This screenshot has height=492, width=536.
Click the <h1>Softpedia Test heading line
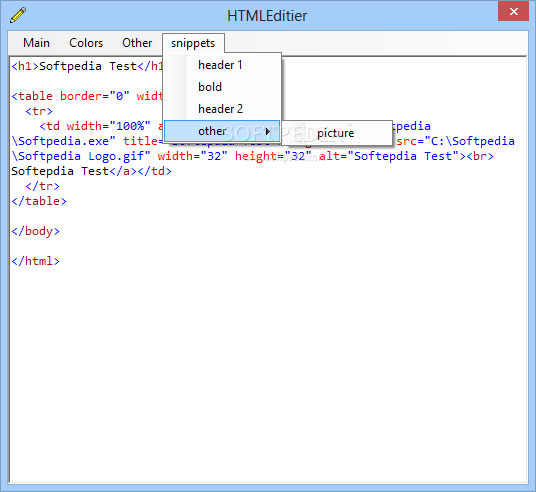click(x=87, y=66)
